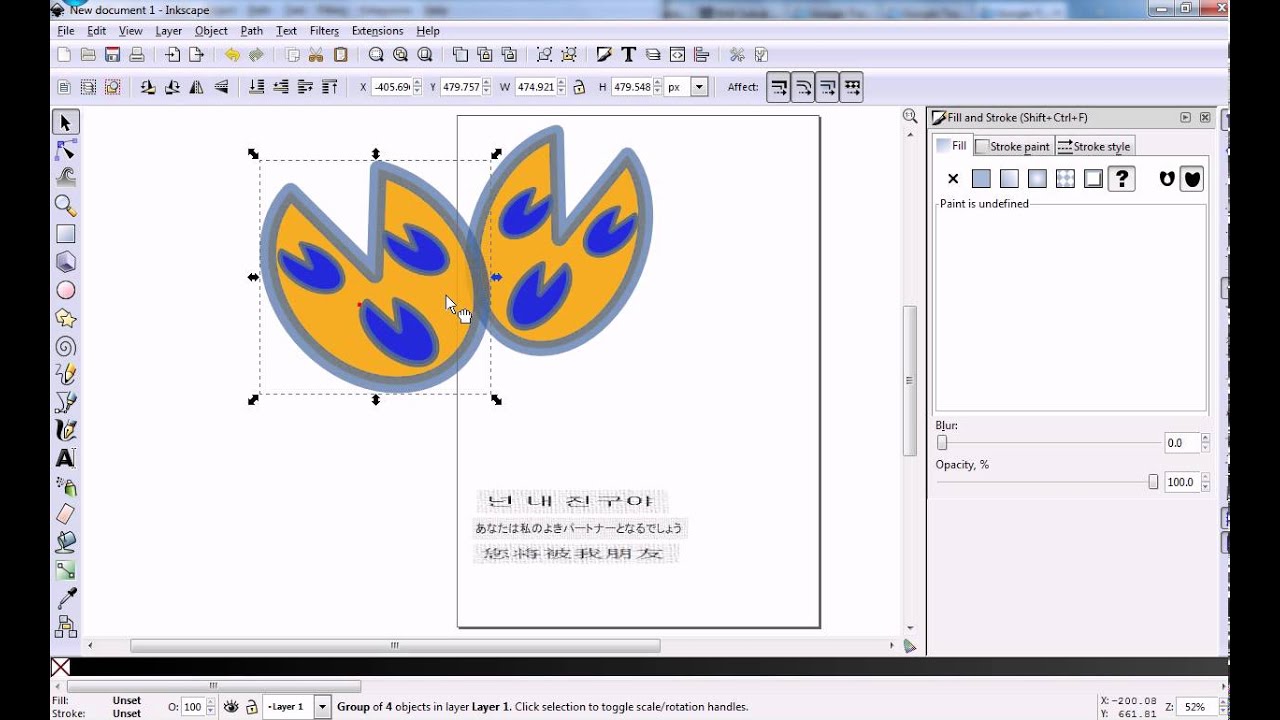The width and height of the screenshot is (1280, 720).
Task: Select the Zoom tool in toolbox
Action: [x=66, y=206]
